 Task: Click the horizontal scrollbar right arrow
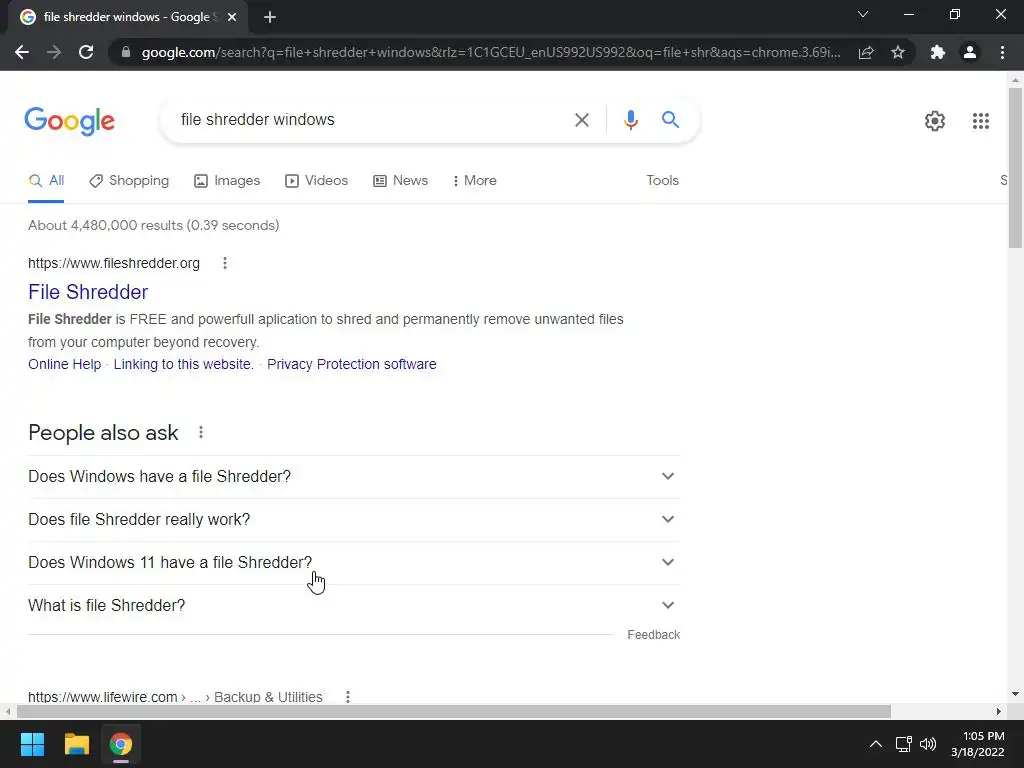(x=999, y=711)
